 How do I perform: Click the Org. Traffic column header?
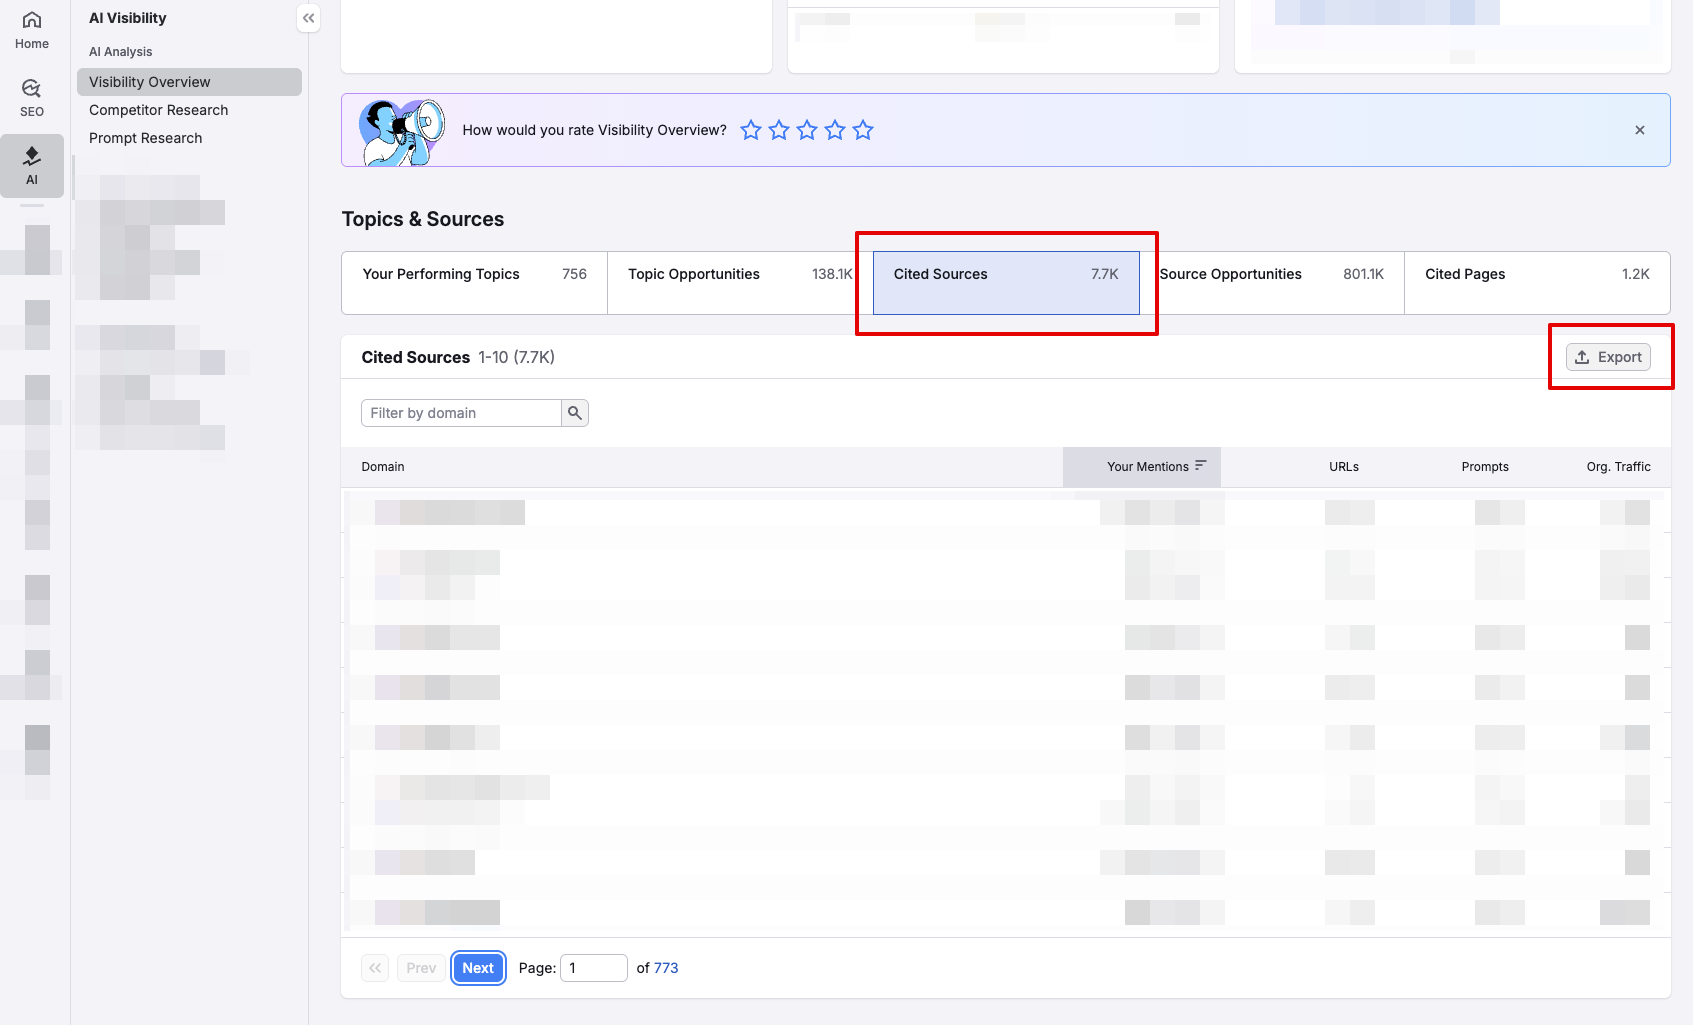pyautogui.click(x=1618, y=467)
